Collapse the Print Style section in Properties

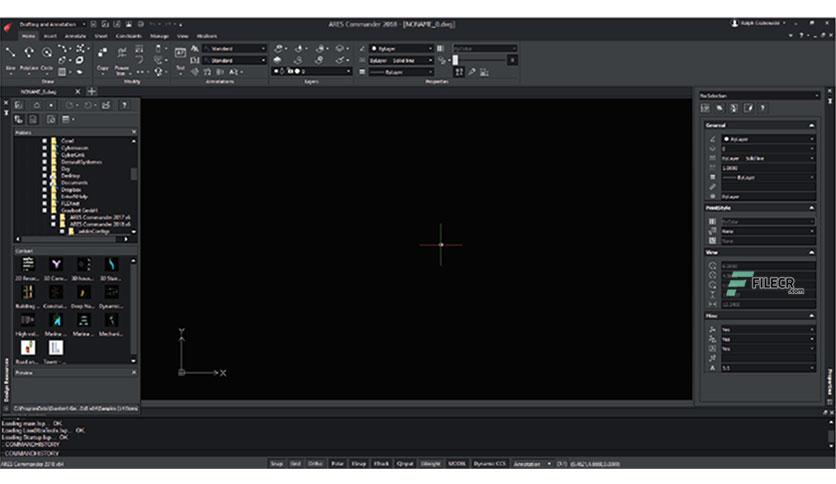811,208
